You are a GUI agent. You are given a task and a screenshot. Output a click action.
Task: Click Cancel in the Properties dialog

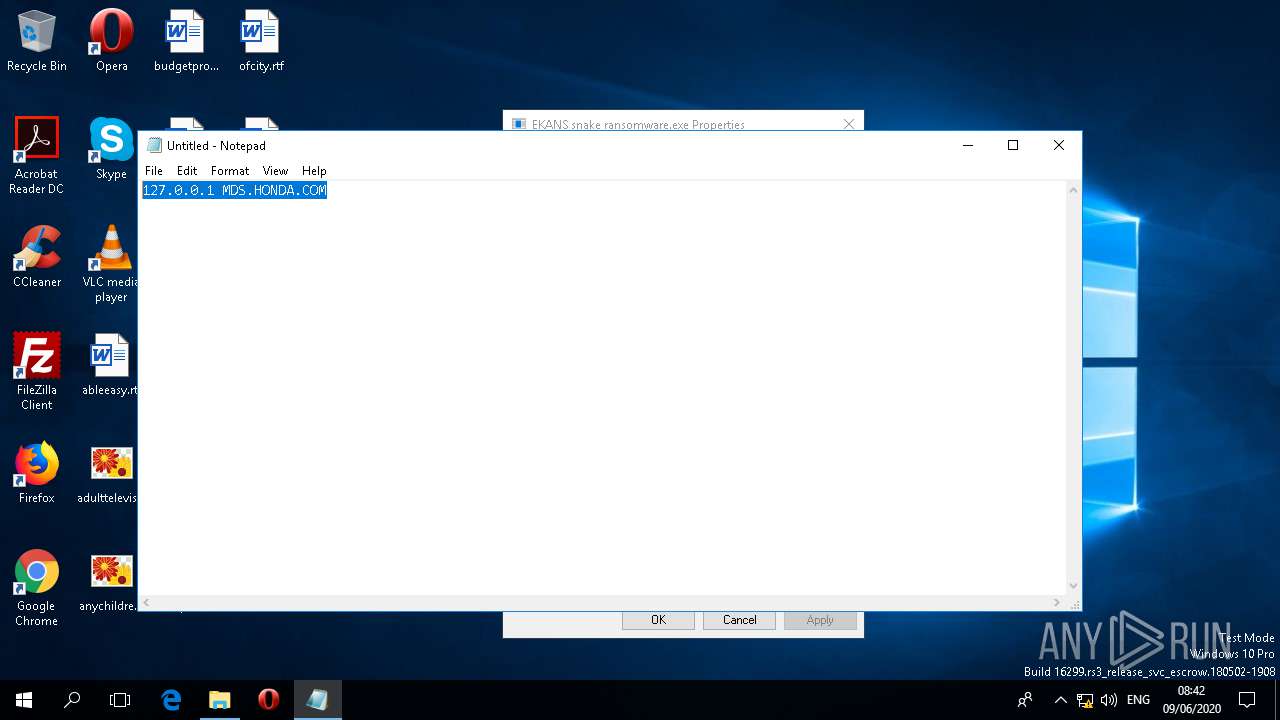pos(739,620)
